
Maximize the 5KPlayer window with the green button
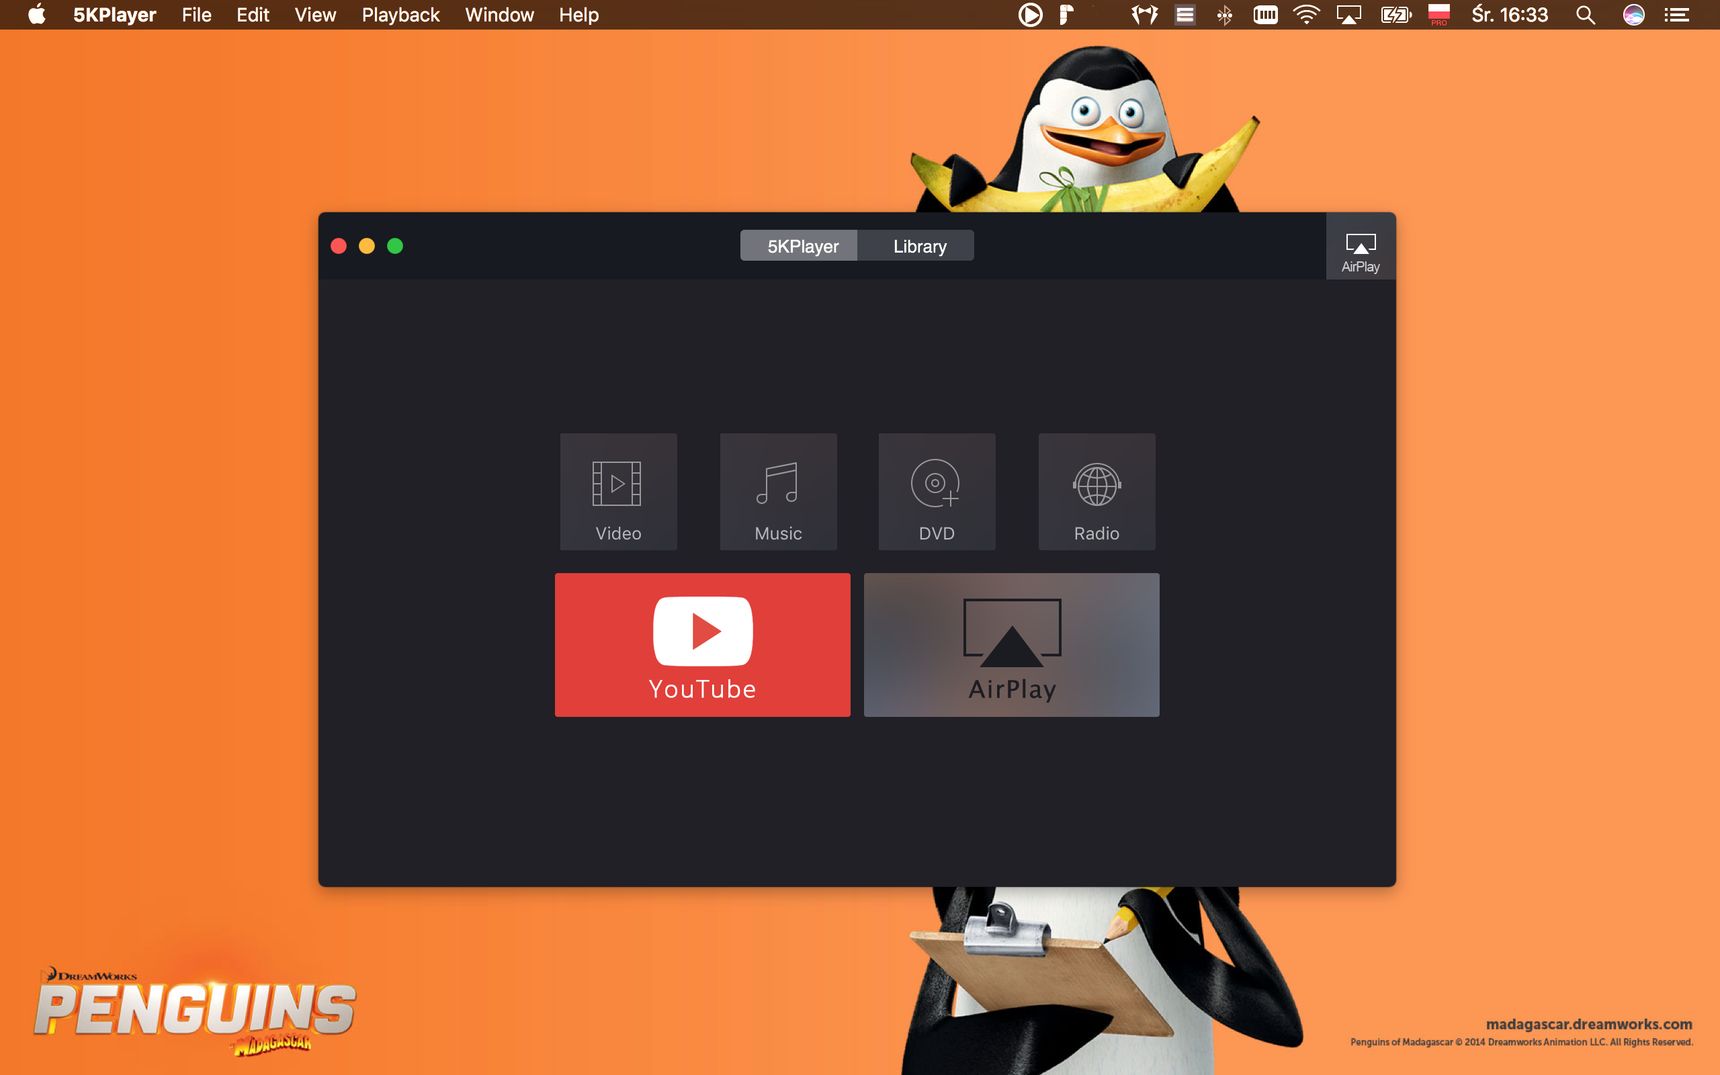pos(395,246)
